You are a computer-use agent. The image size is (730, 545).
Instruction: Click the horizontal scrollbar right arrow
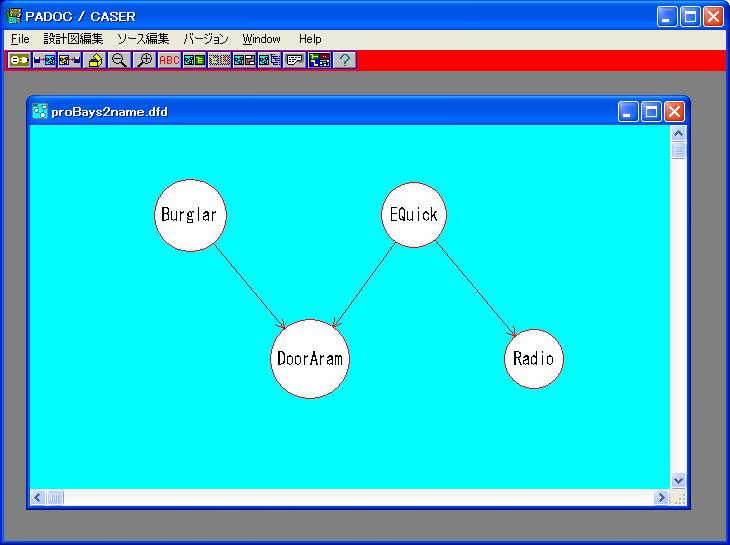661,497
